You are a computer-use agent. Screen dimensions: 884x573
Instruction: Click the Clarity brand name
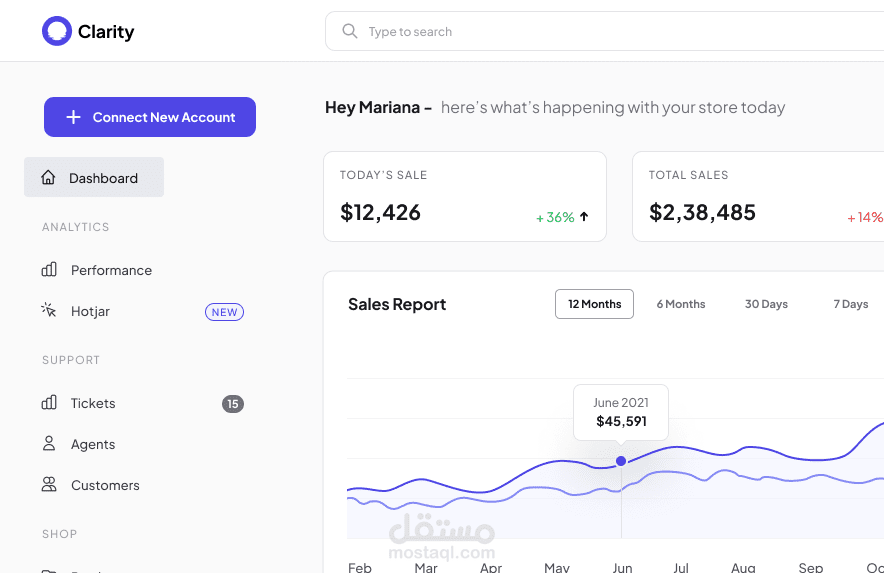pos(106,32)
